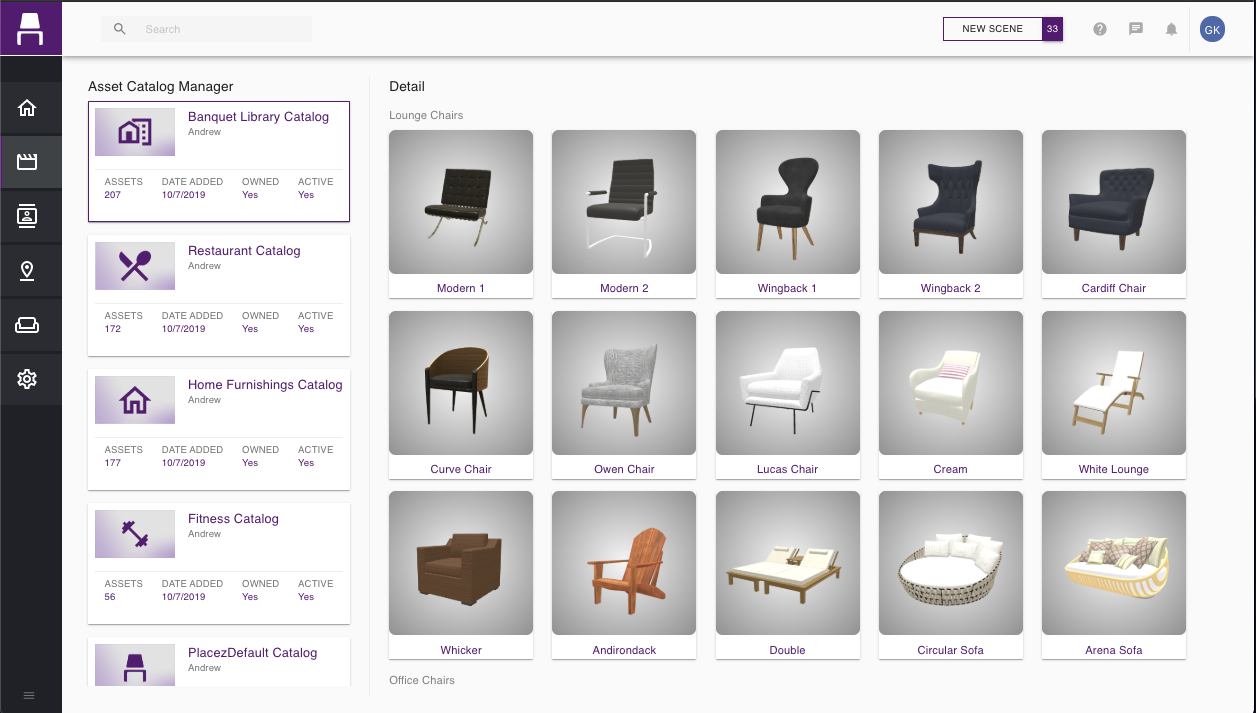
Task: Select the Owen Chair thumbnail
Action: pos(624,384)
